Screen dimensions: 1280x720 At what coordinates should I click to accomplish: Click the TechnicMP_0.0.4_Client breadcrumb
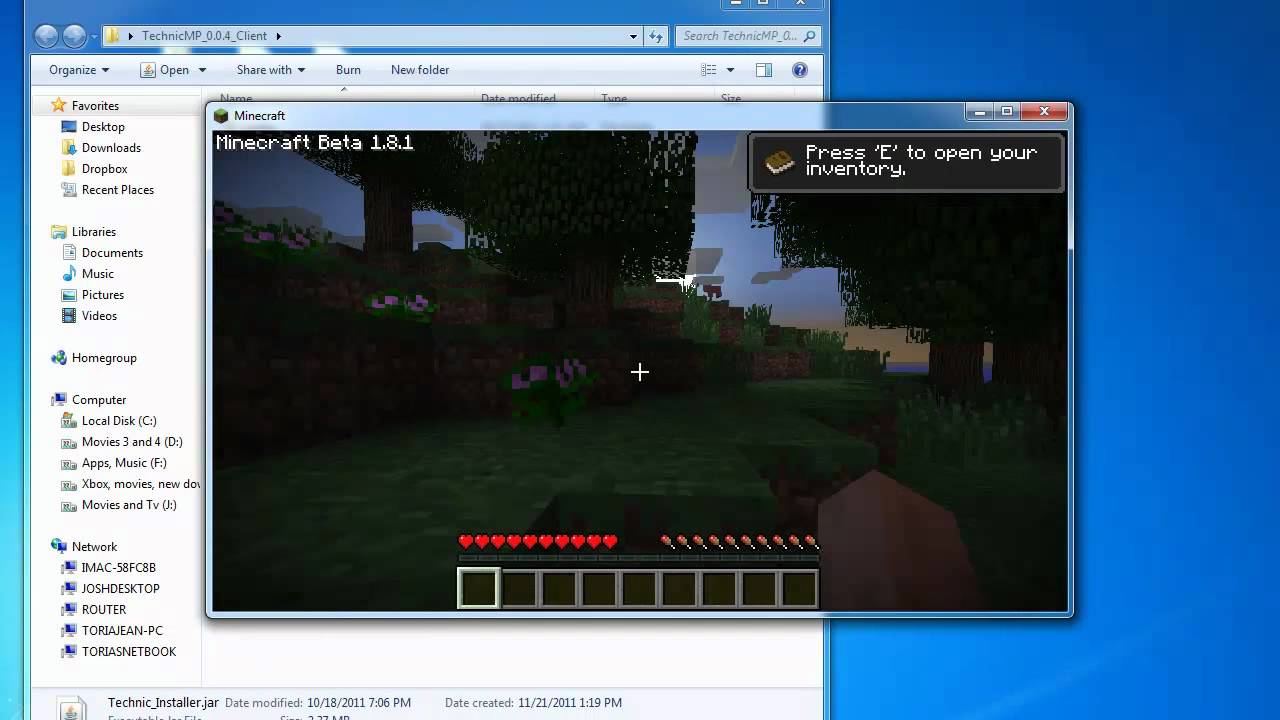click(205, 36)
